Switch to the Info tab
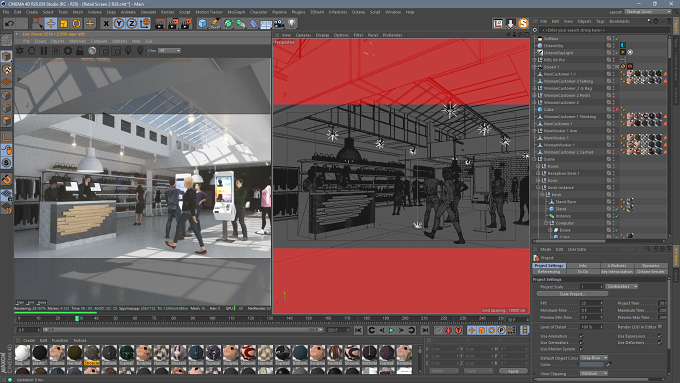 click(583, 265)
